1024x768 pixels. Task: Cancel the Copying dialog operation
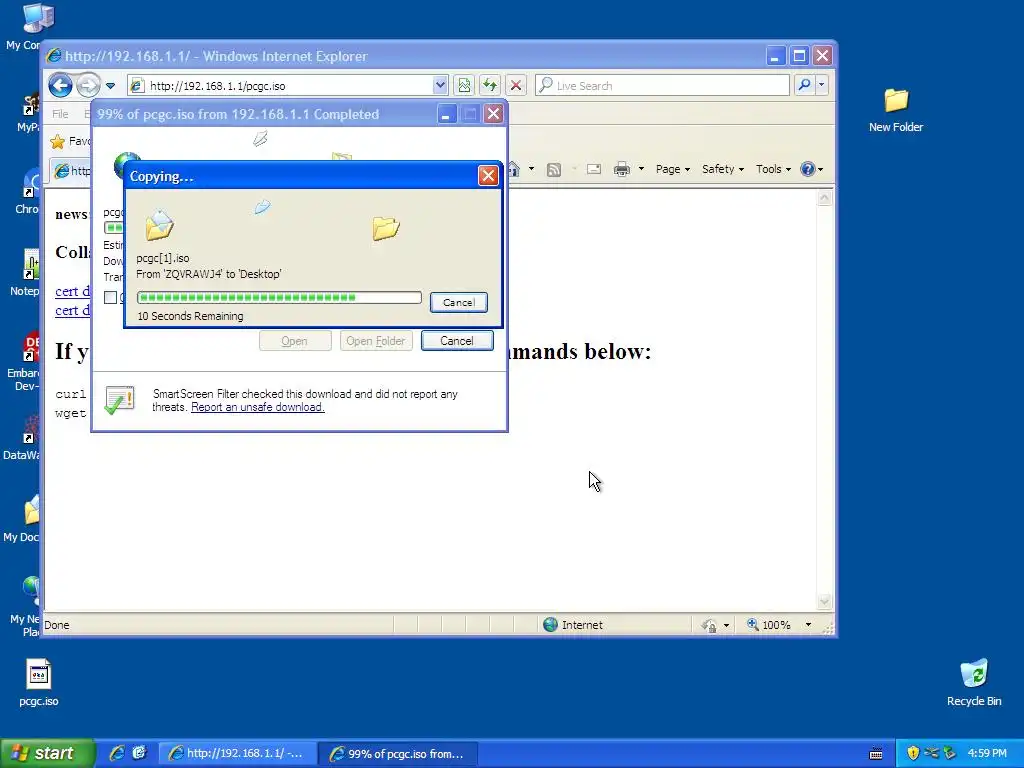[458, 302]
